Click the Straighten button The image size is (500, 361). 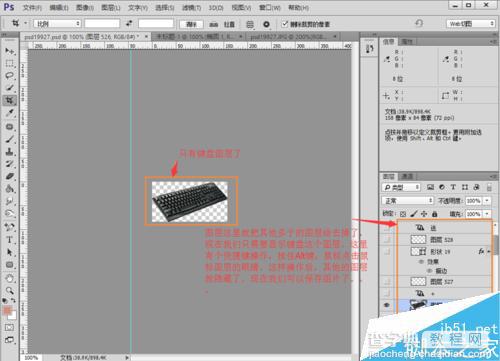(222, 24)
